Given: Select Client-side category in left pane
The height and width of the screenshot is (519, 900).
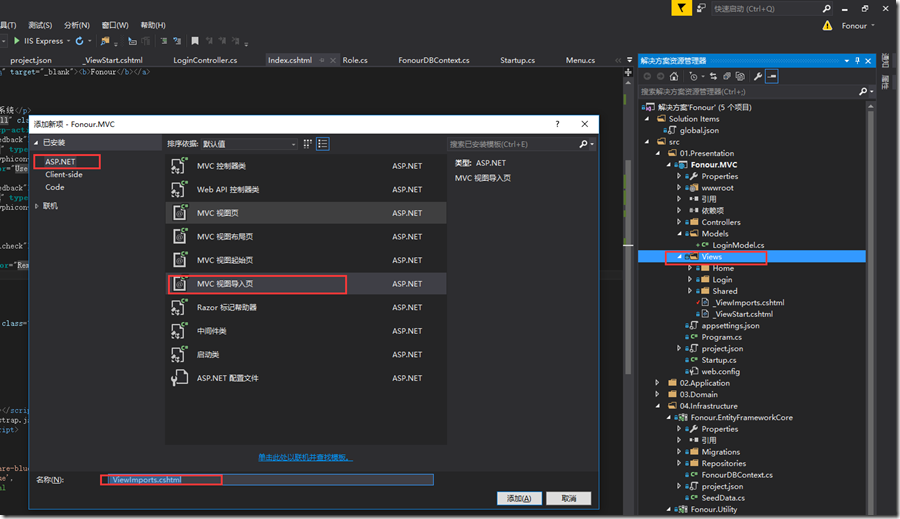Looking at the screenshot, I should (x=64, y=175).
